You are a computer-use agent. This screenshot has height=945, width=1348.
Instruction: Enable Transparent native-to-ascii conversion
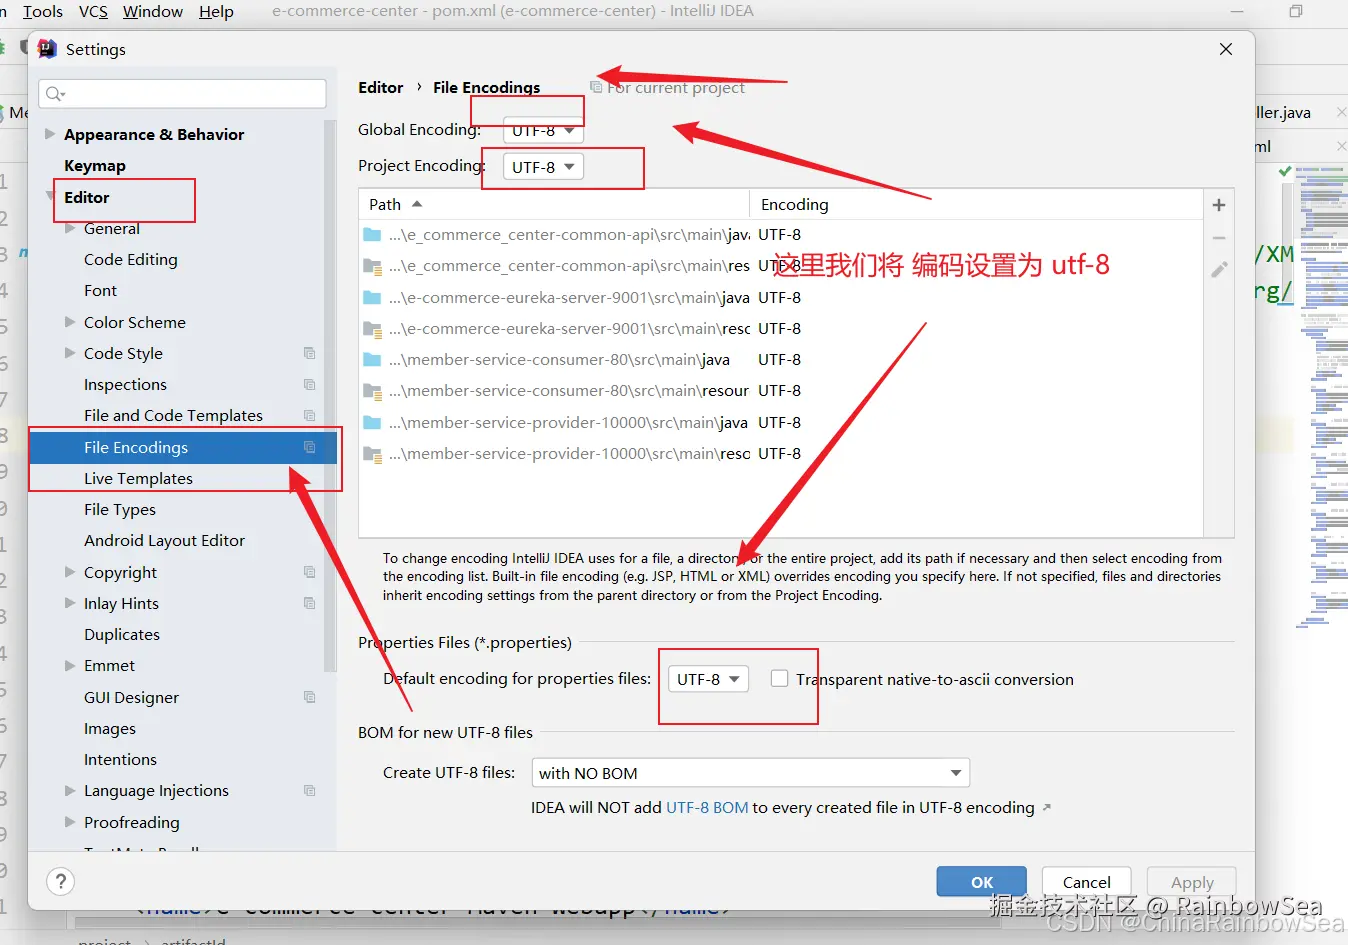tap(780, 678)
